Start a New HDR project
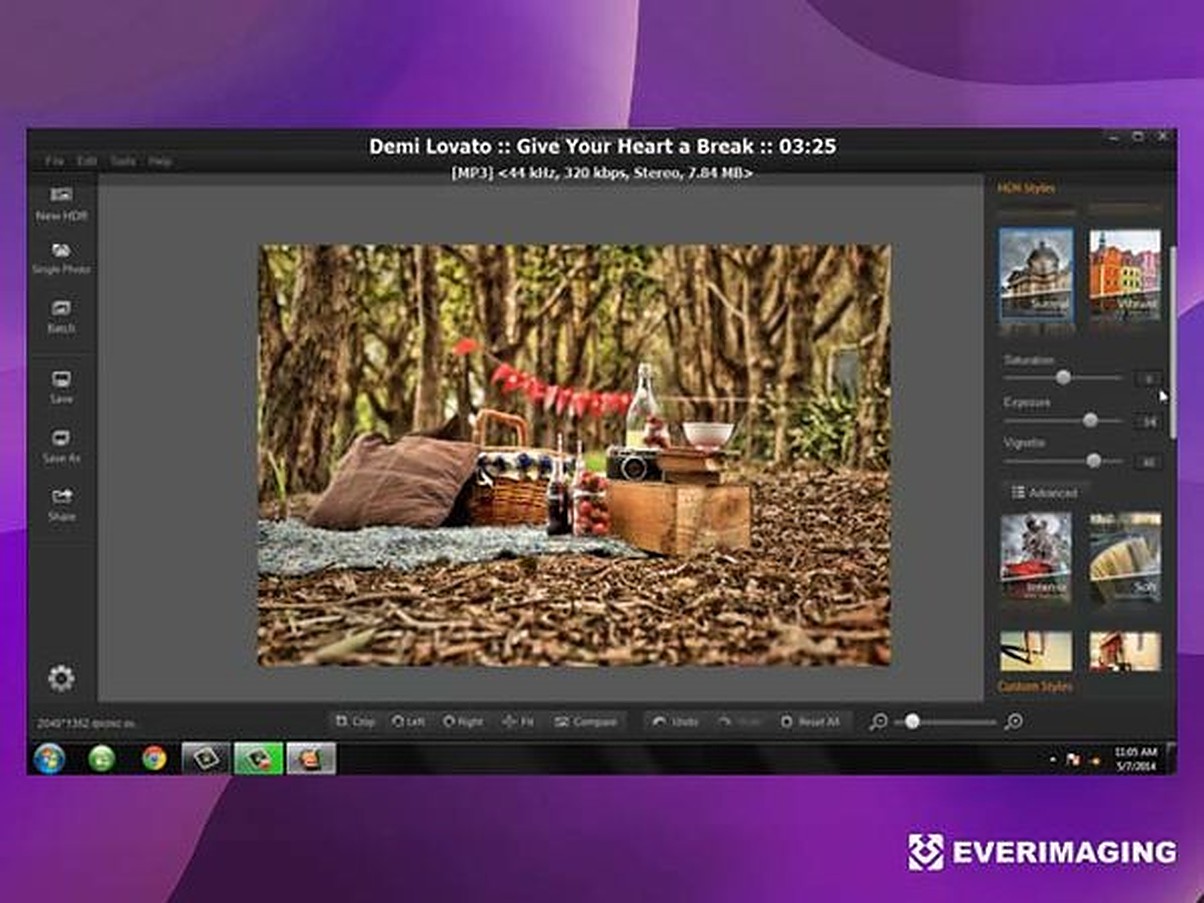Viewport: 1204px width, 903px height. pos(61,203)
